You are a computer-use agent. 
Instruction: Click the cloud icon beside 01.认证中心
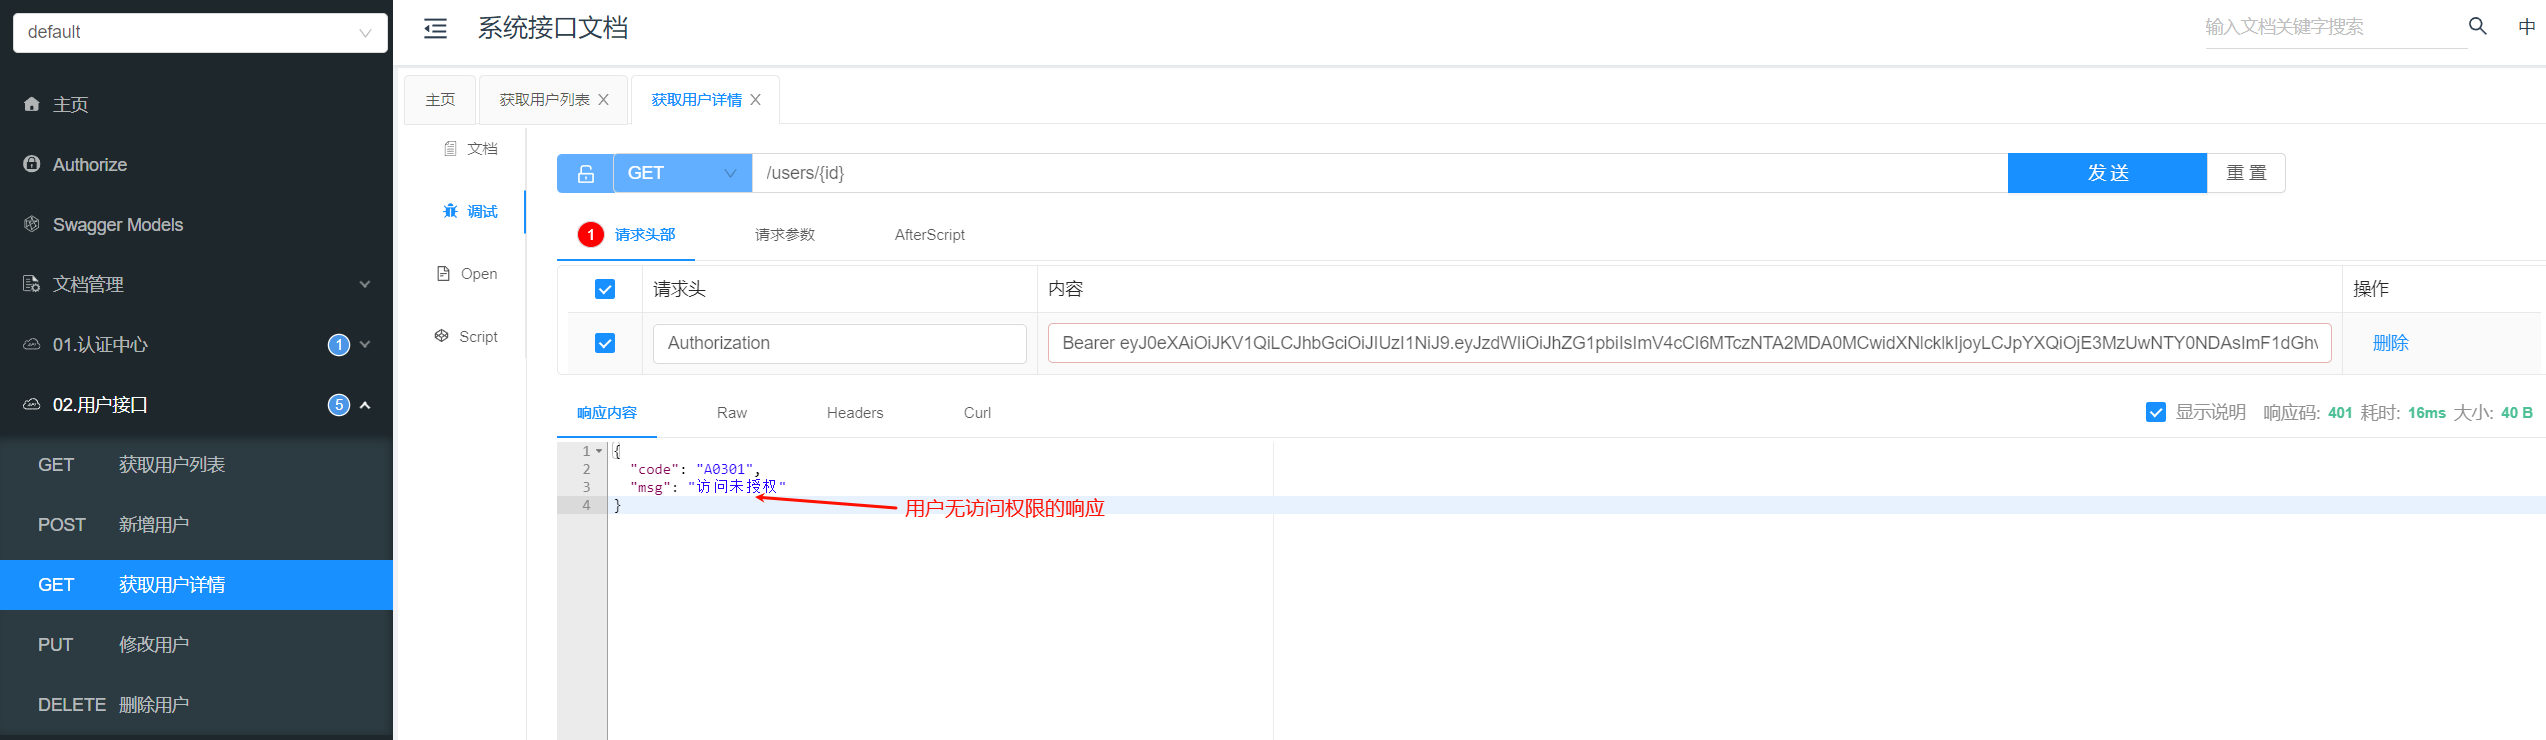32,344
